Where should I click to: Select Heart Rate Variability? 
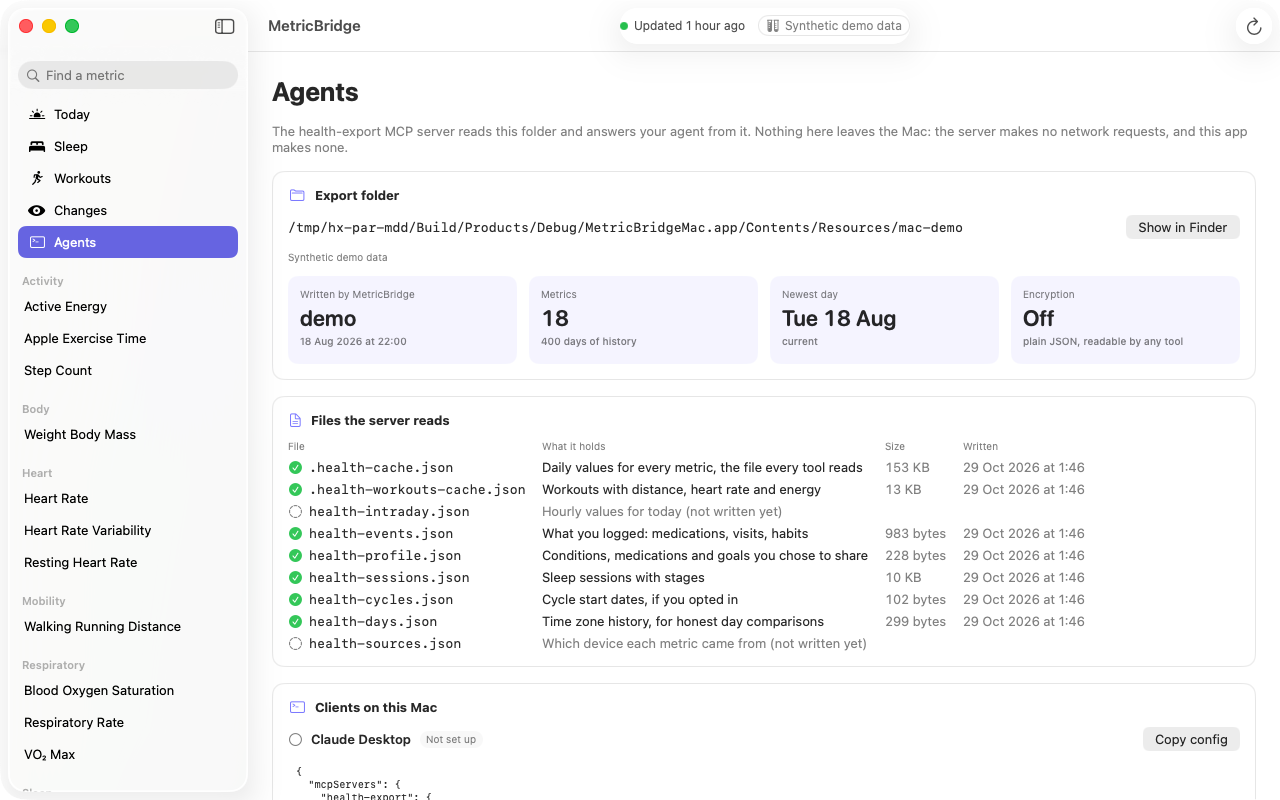click(x=128, y=530)
